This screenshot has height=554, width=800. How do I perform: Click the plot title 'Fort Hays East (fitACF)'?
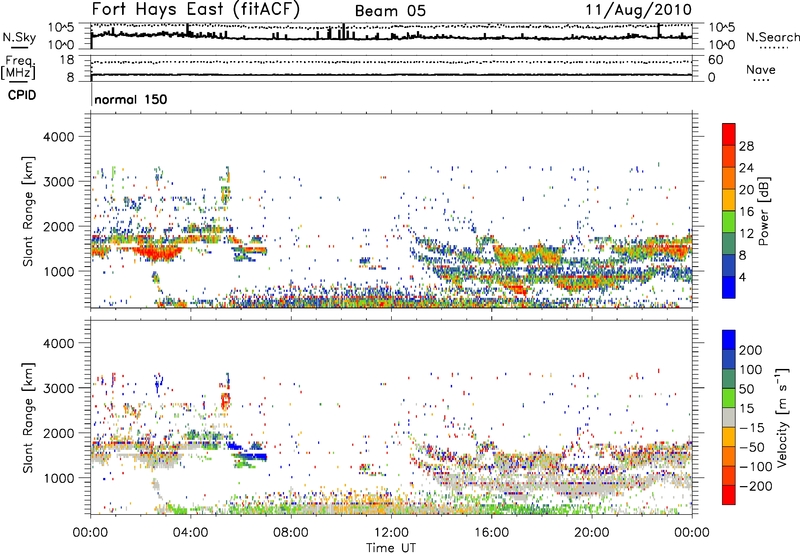(x=195, y=10)
